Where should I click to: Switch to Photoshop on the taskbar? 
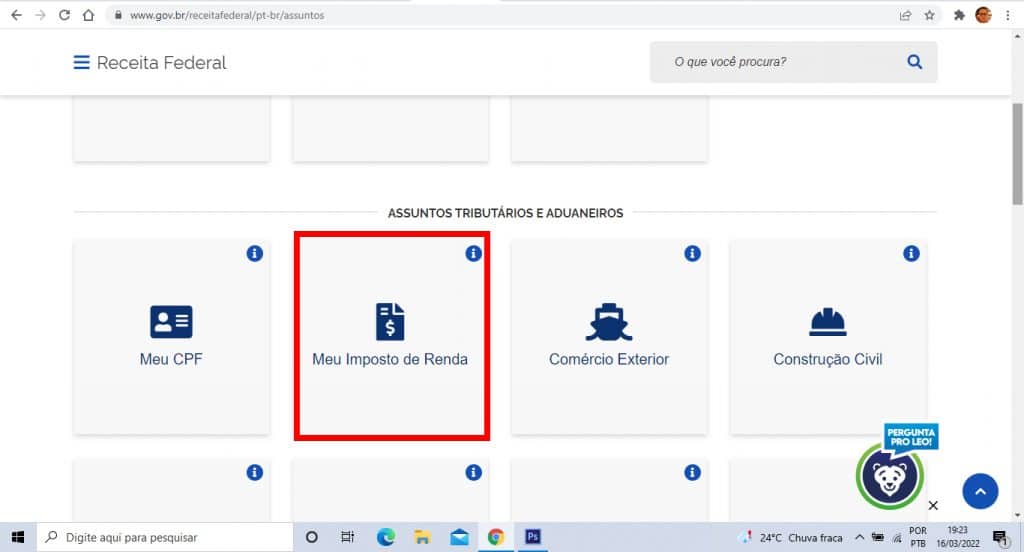pyautogui.click(x=533, y=537)
